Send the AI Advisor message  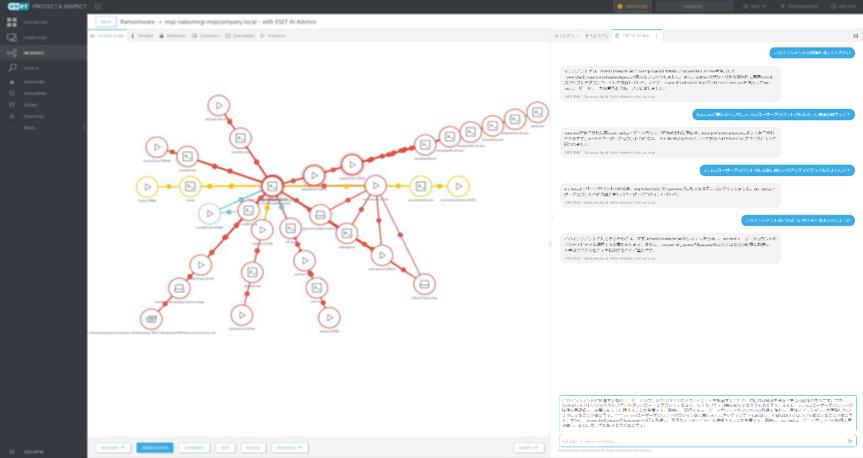[850, 440]
